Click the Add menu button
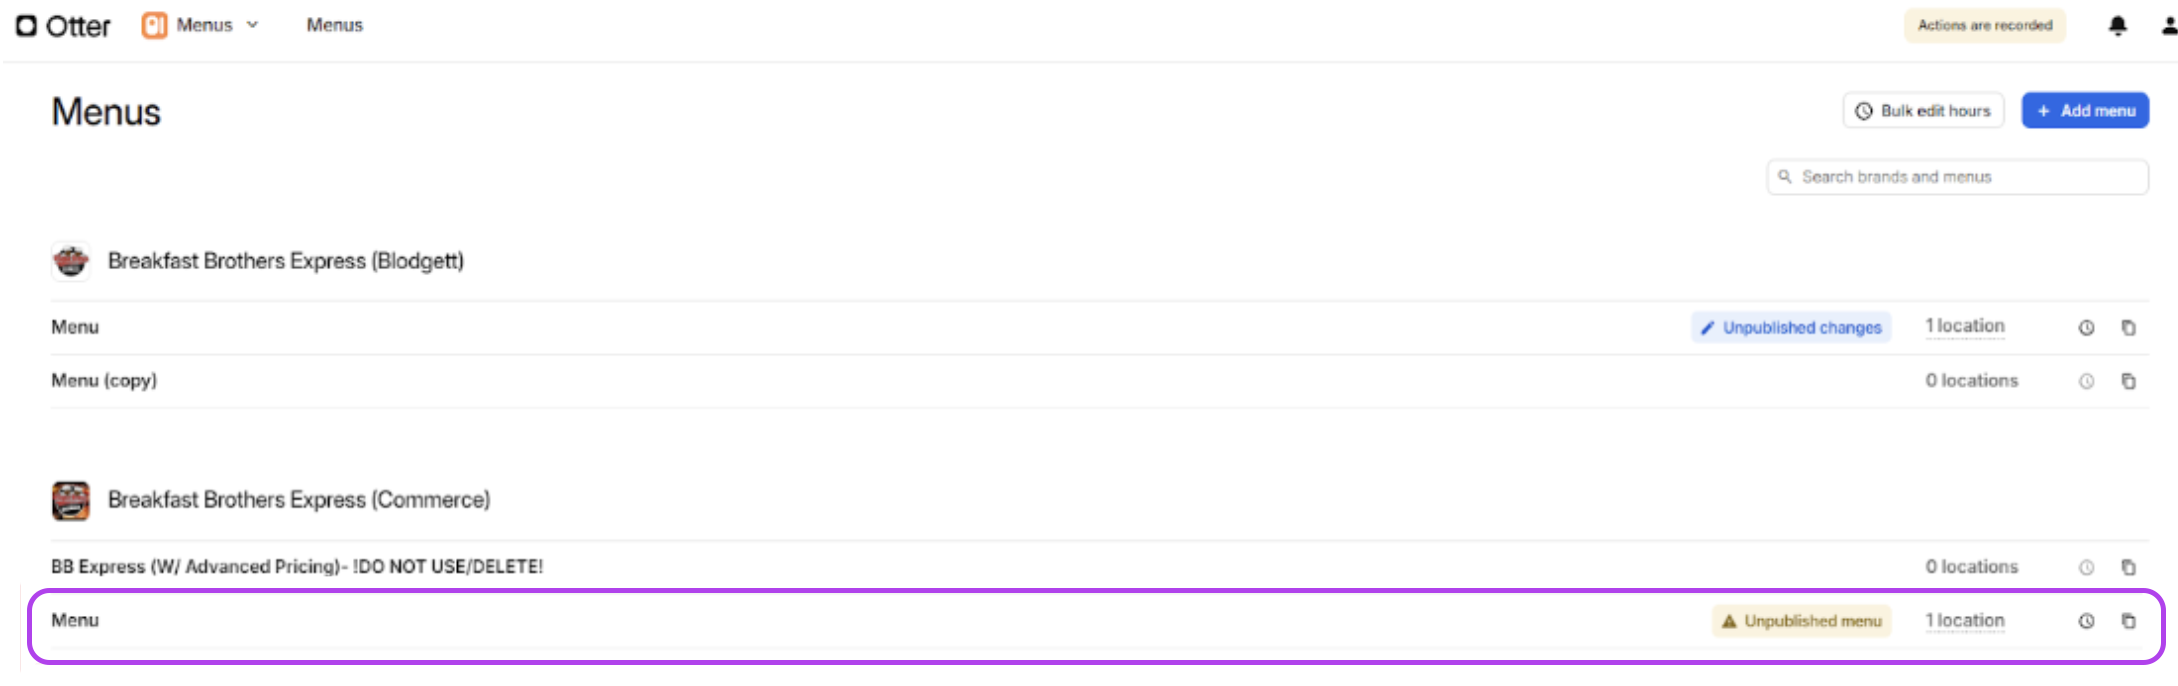 pos(2085,111)
